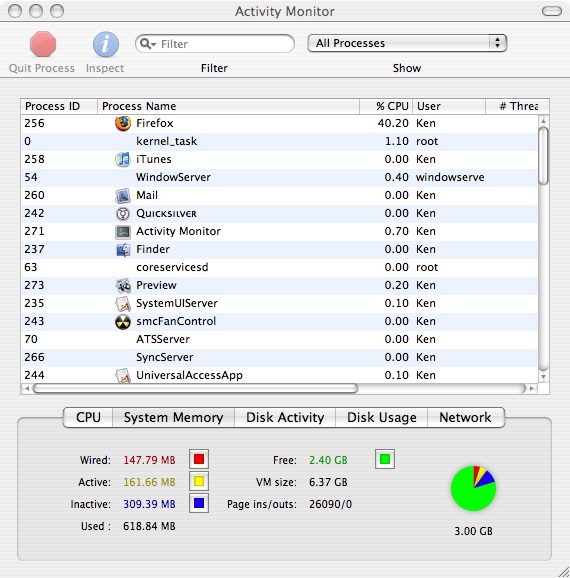Click the blue Inactive color swatch

pos(199,503)
